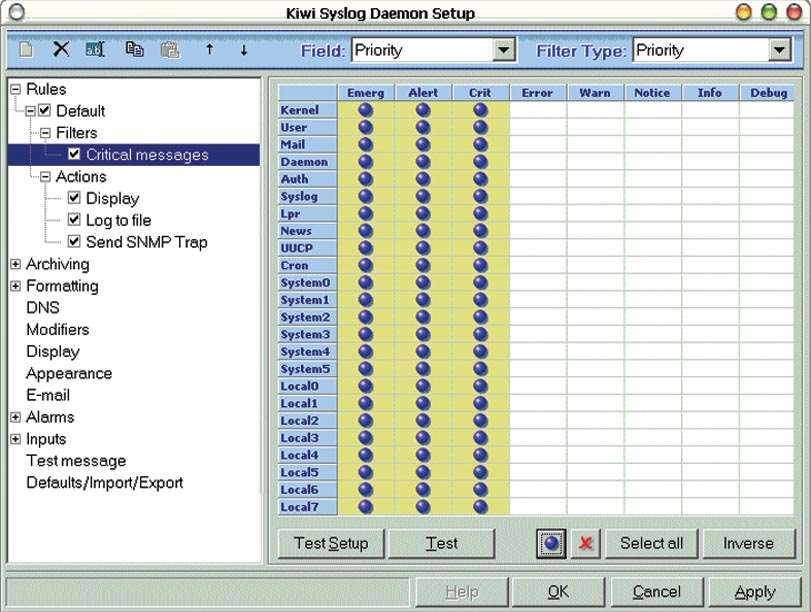Click the Test button
The width and height of the screenshot is (811, 612).
[441, 543]
